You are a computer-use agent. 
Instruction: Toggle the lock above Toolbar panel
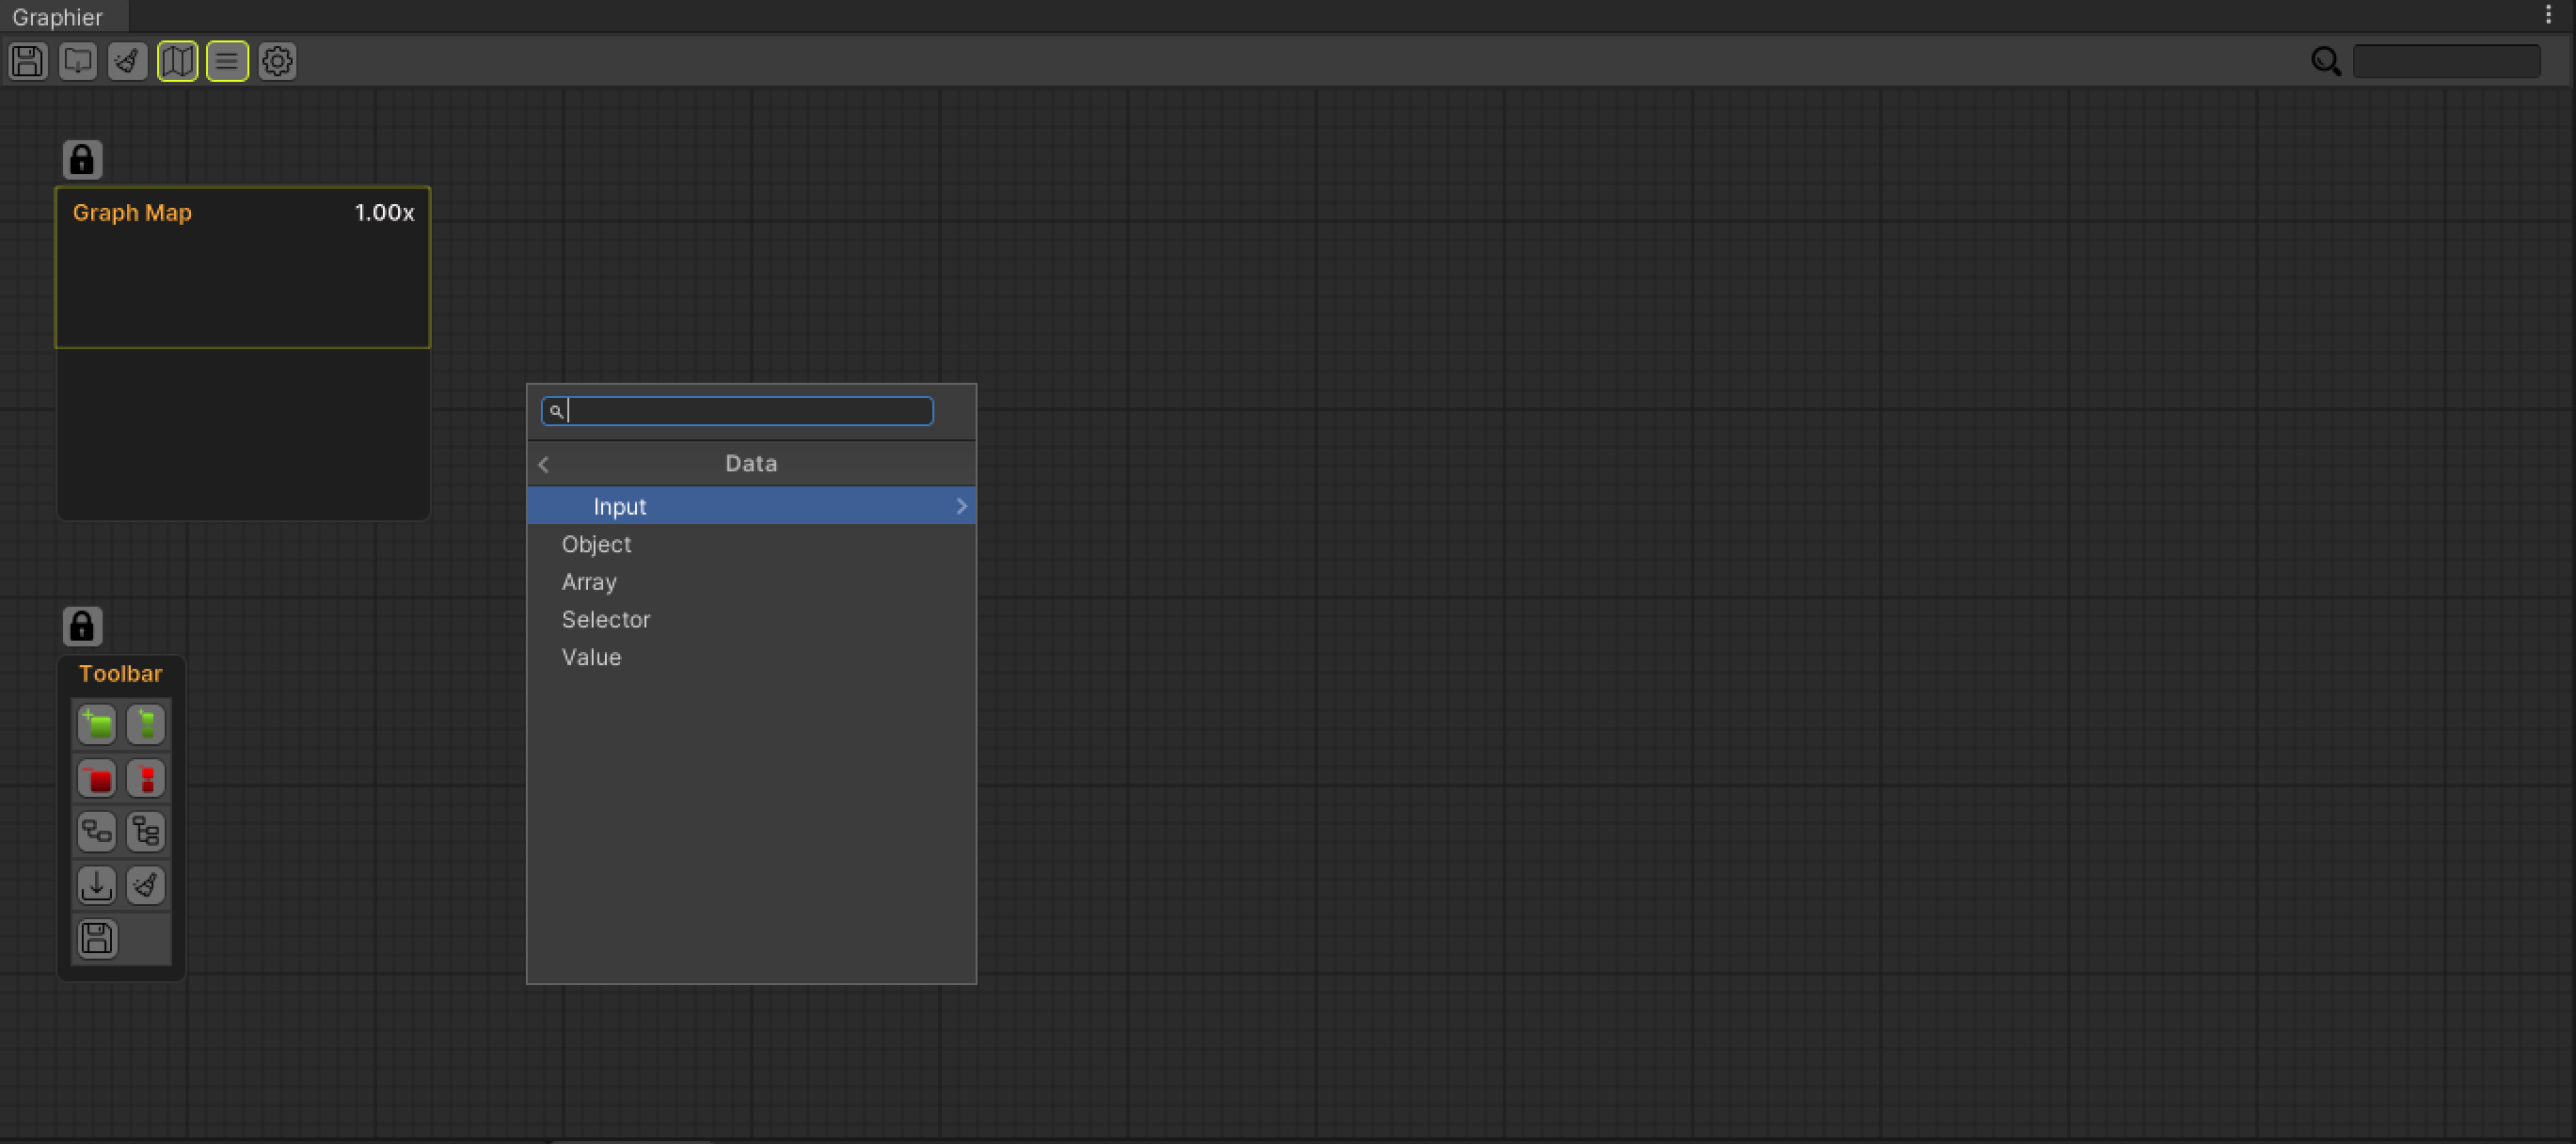(83, 627)
